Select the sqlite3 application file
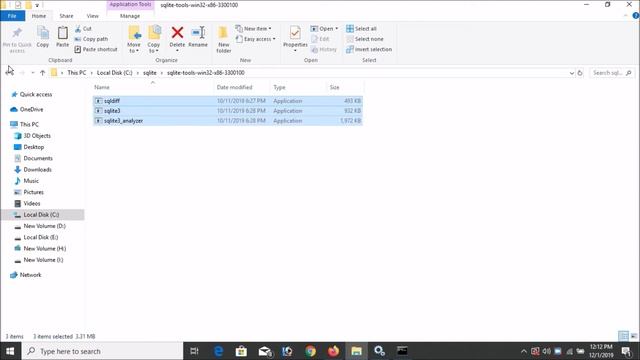 (228, 111)
